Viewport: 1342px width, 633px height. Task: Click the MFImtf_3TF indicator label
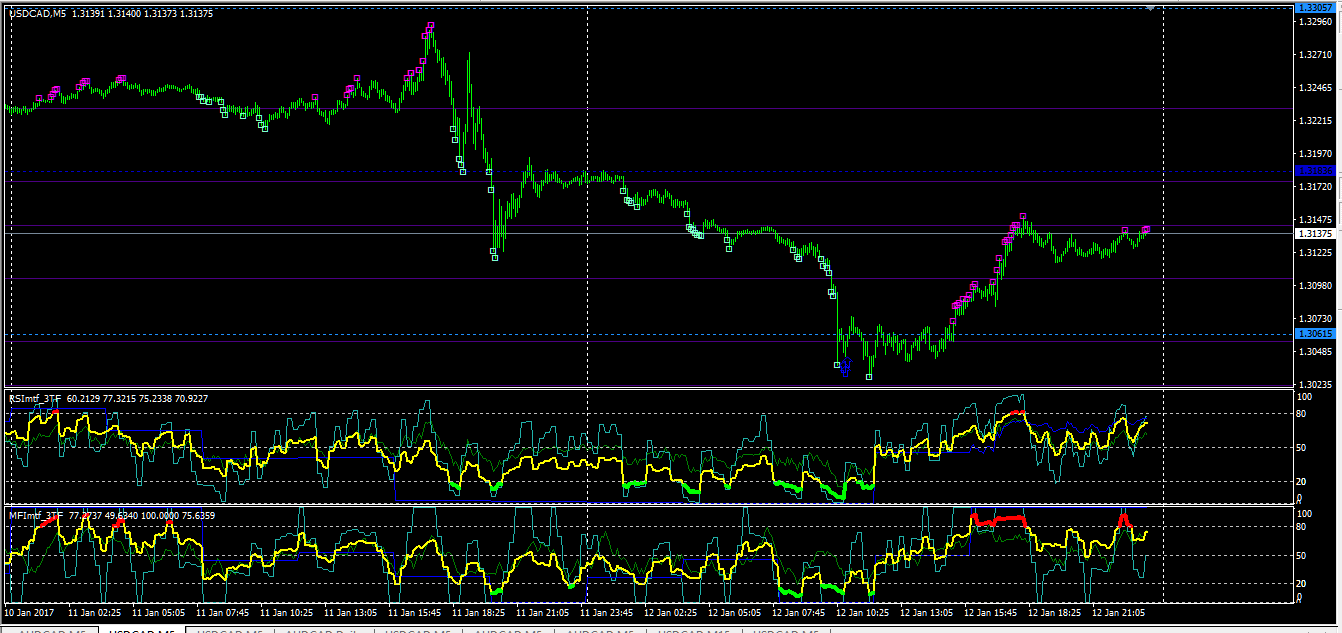pyautogui.click(x=35, y=515)
